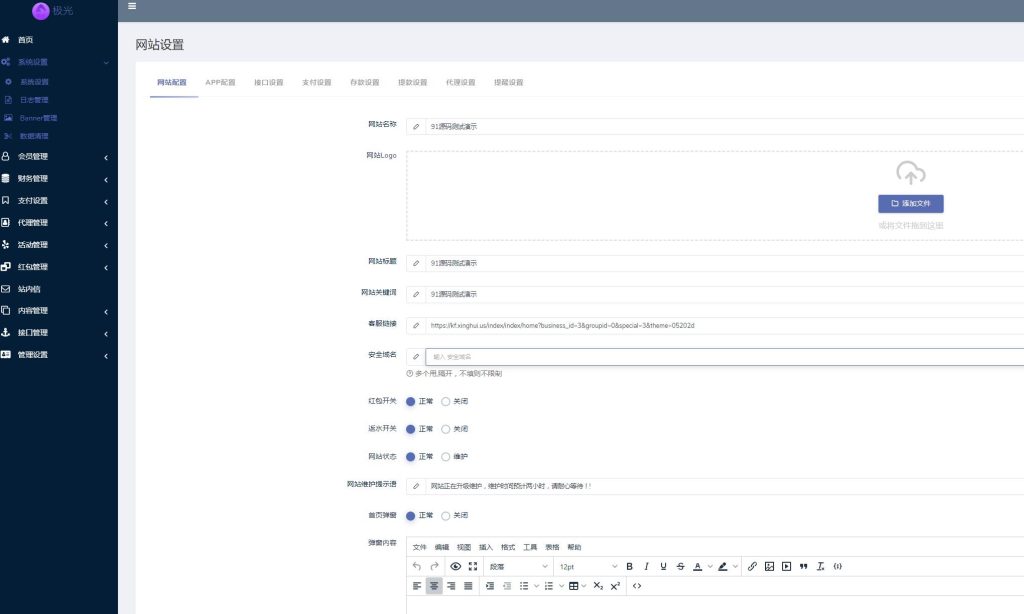The height and width of the screenshot is (614, 1024).
Task: Insert a blockquote in the editor
Action: click(803, 566)
